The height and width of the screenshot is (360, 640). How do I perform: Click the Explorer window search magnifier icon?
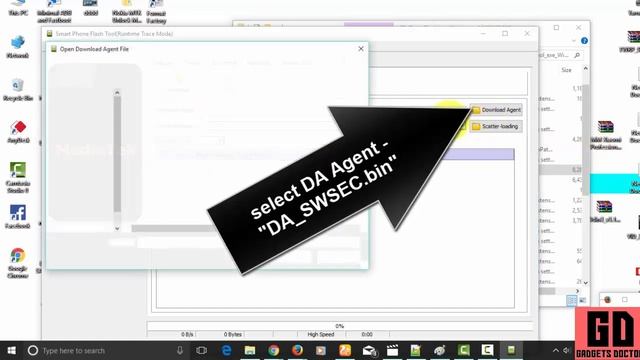coord(577,55)
